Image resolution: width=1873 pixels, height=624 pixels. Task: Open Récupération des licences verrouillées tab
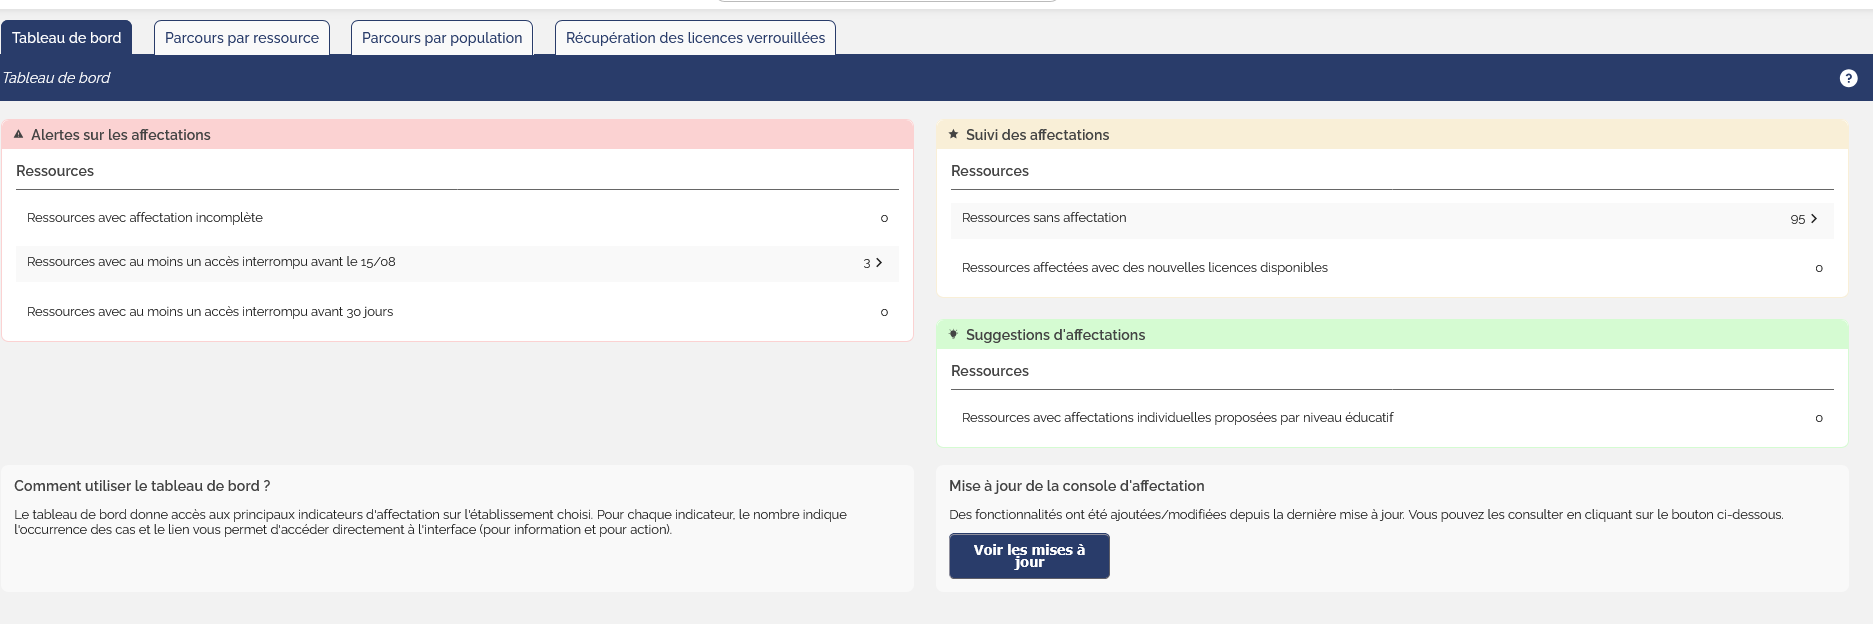click(x=695, y=38)
